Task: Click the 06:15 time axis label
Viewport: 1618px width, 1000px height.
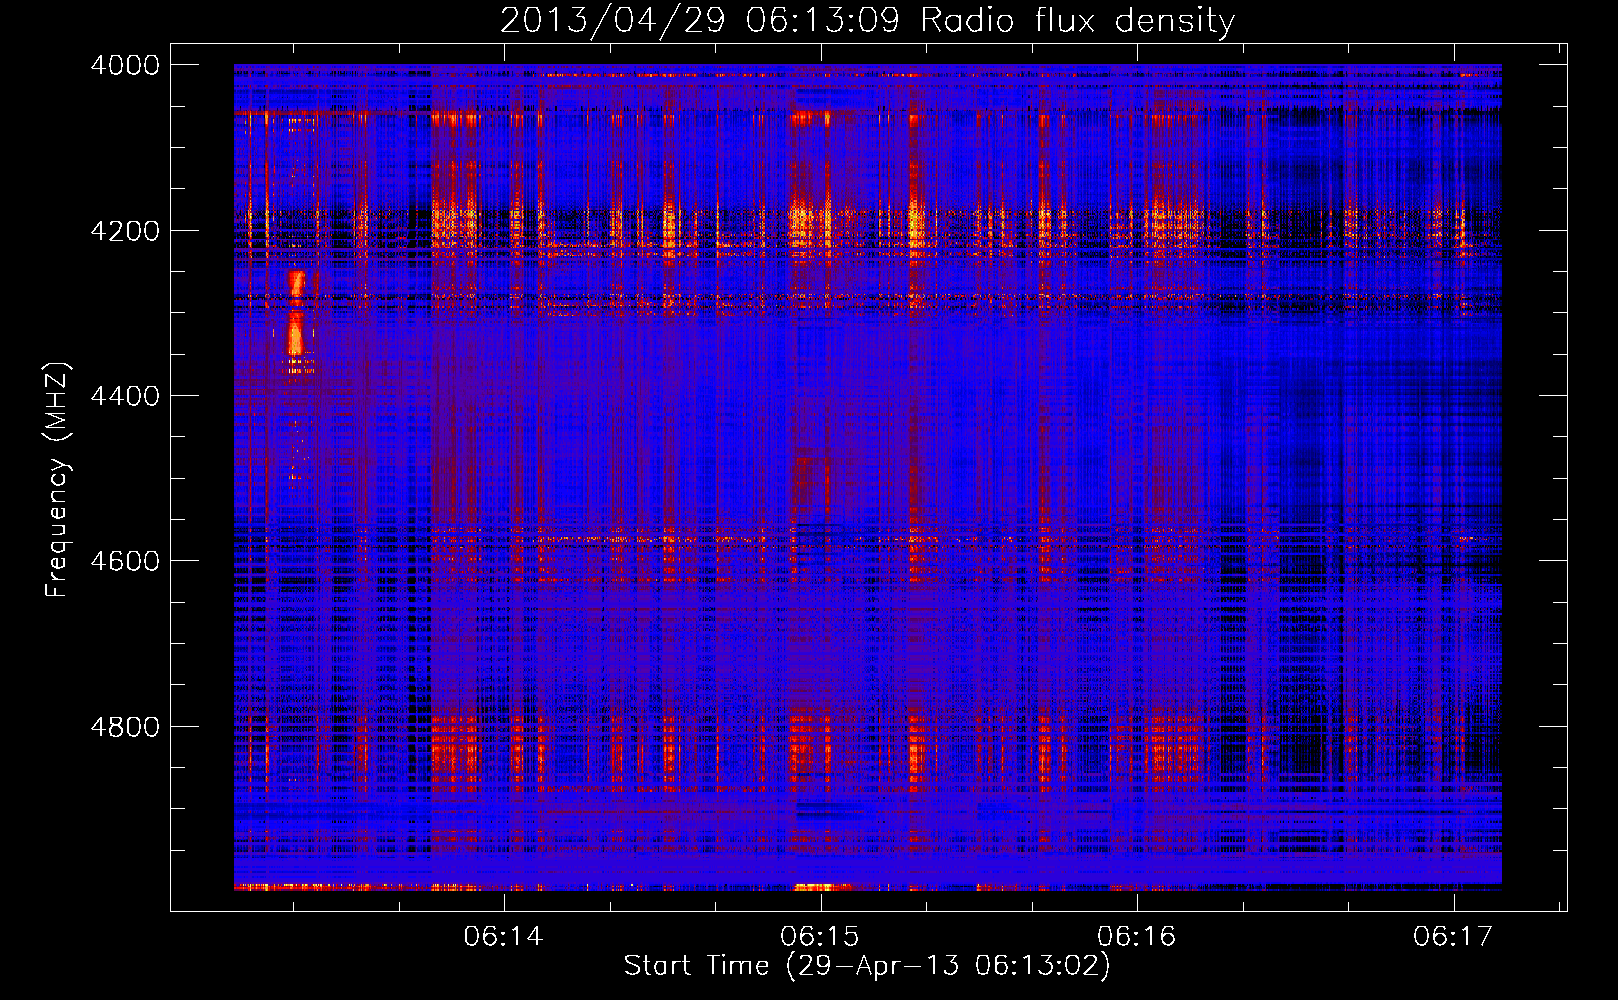Action: [x=820, y=936]
